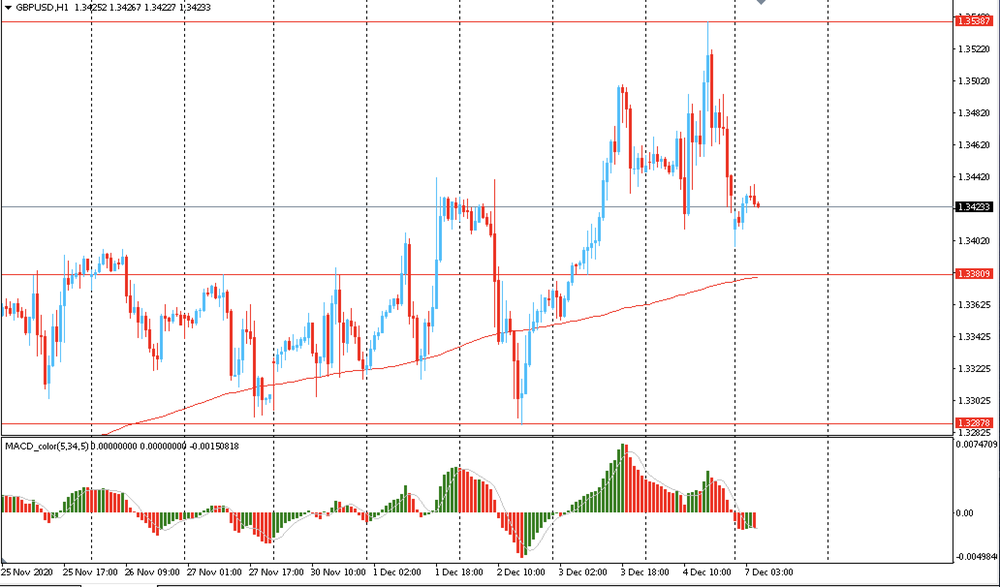Click the 27 Nov 17:00 time axis label
The width and height of the screenshot is (1000, 587).
(275, 572)
